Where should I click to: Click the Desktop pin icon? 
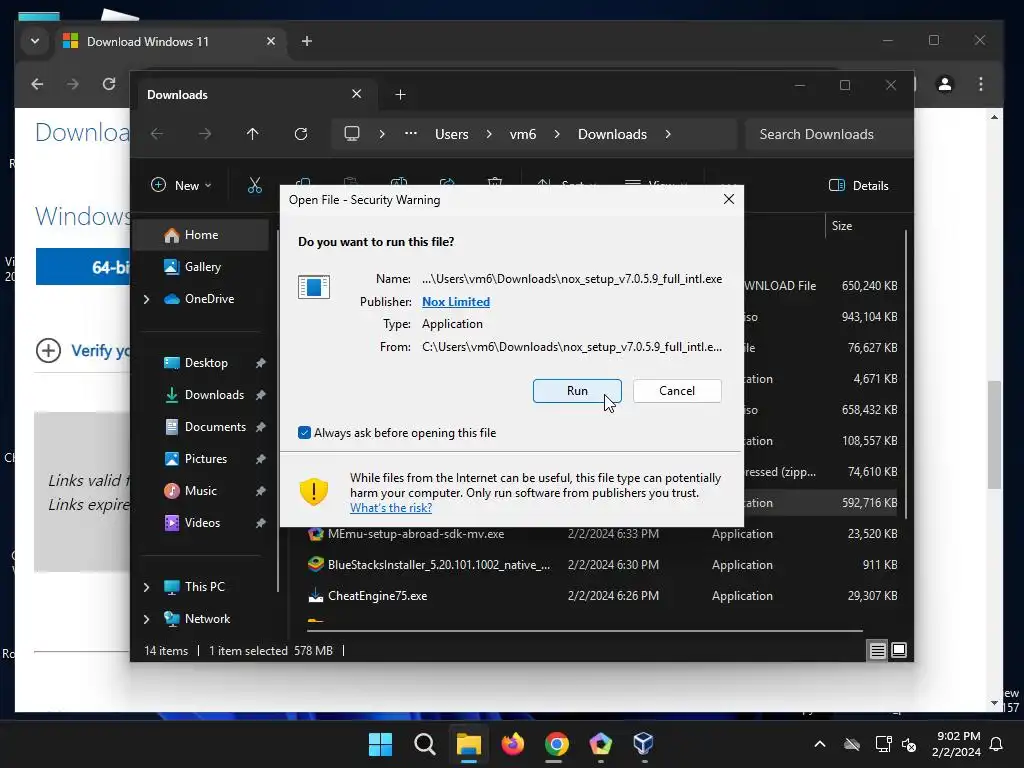point(261,362)
